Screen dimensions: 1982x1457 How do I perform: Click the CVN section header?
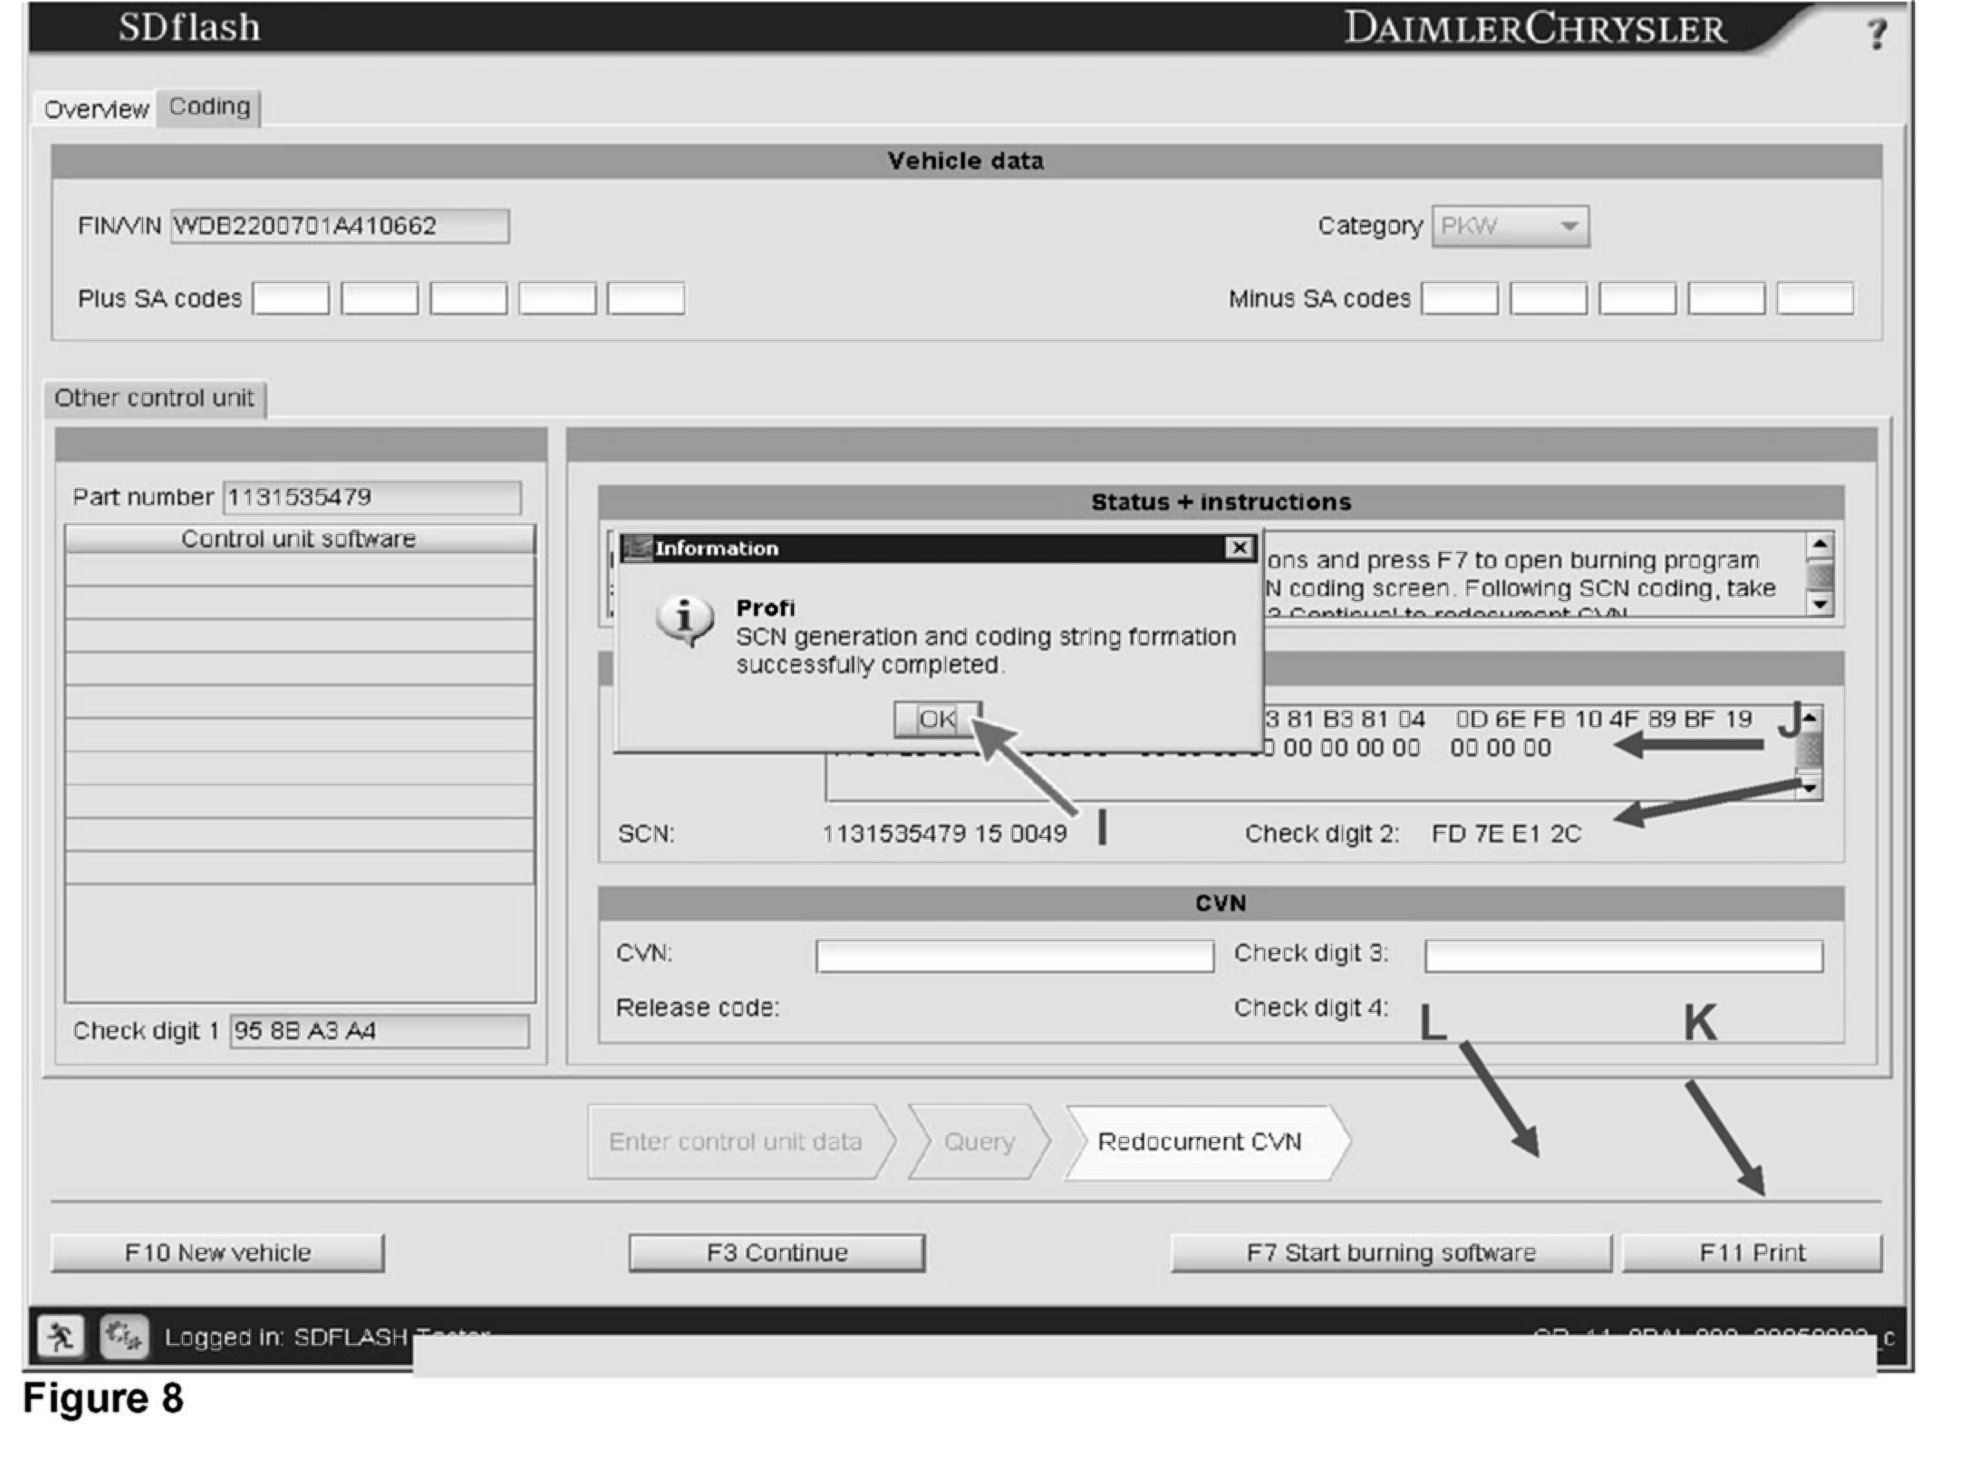pyautogui.click(x=1221, y=903)
